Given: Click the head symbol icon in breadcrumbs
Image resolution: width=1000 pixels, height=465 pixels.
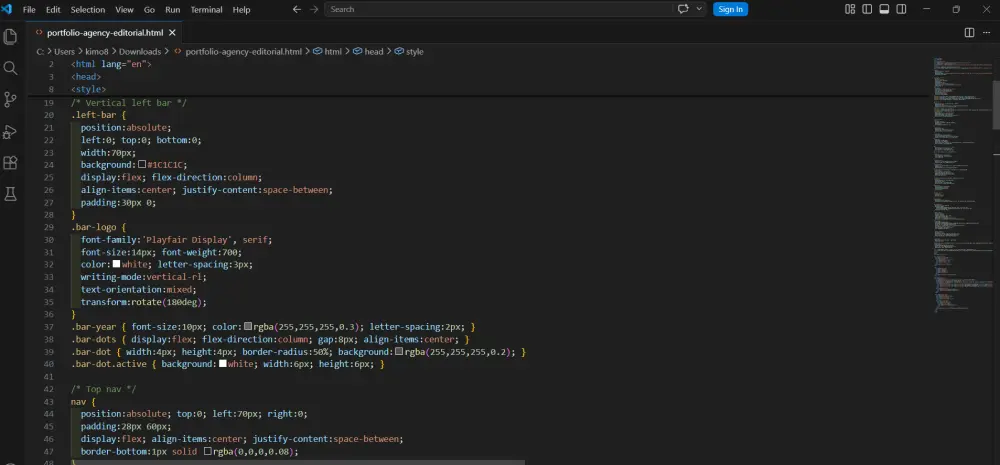Looking at the screenshot, I should (357, 52).
